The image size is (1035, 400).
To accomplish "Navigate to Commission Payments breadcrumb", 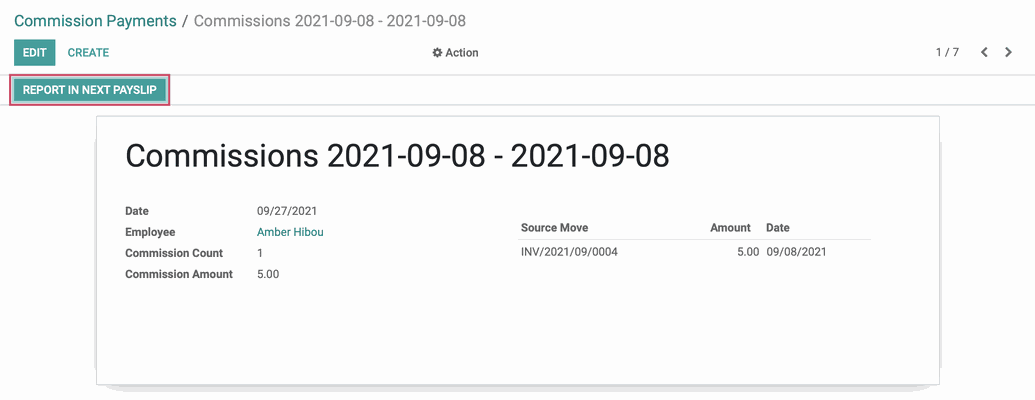I will click(95, 20).
